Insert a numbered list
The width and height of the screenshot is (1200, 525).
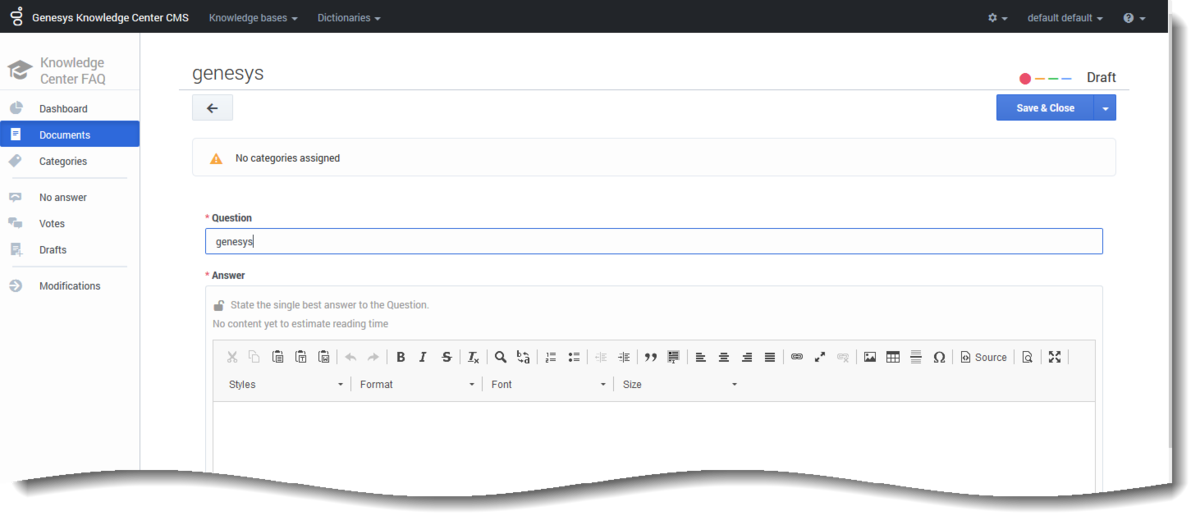[551, 357]
